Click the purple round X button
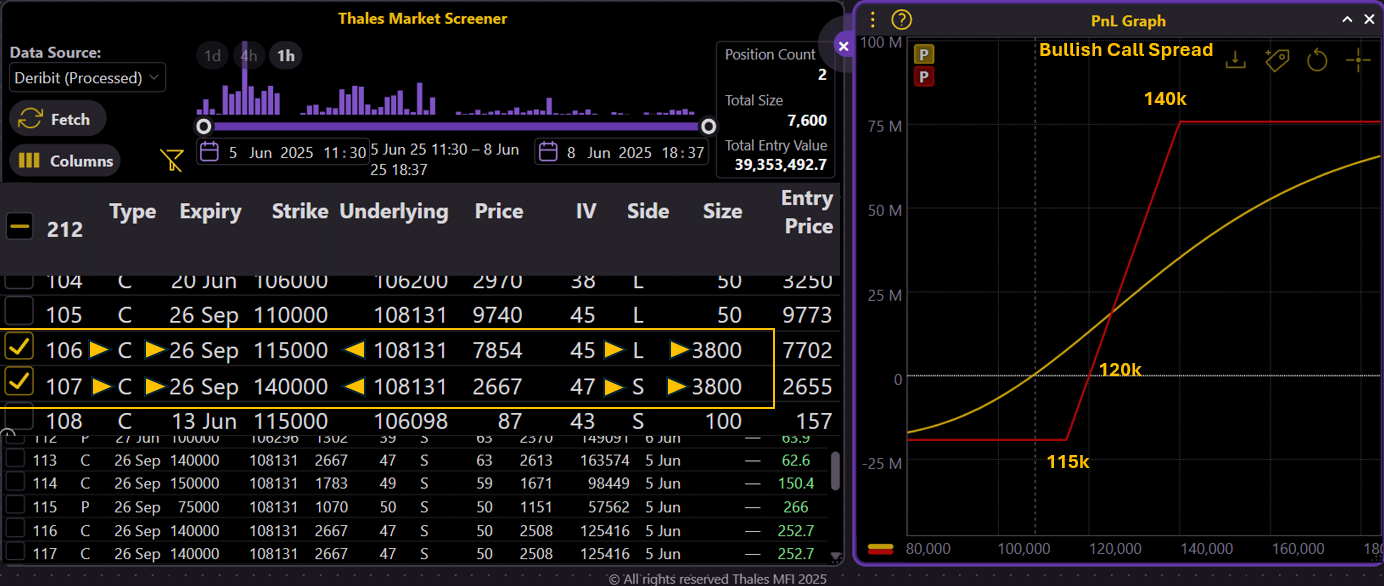 [843, 46]
